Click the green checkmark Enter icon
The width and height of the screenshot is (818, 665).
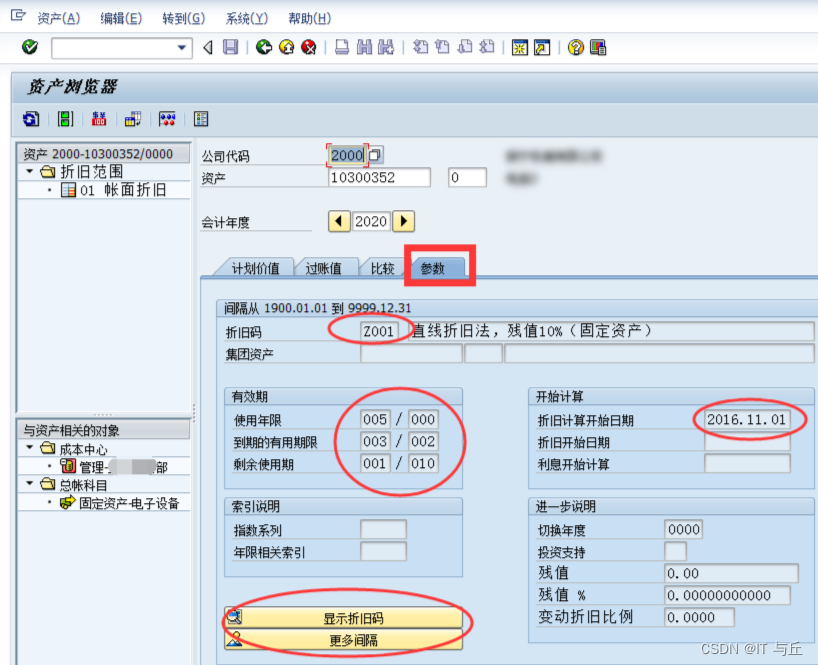(x=30, y=47)
